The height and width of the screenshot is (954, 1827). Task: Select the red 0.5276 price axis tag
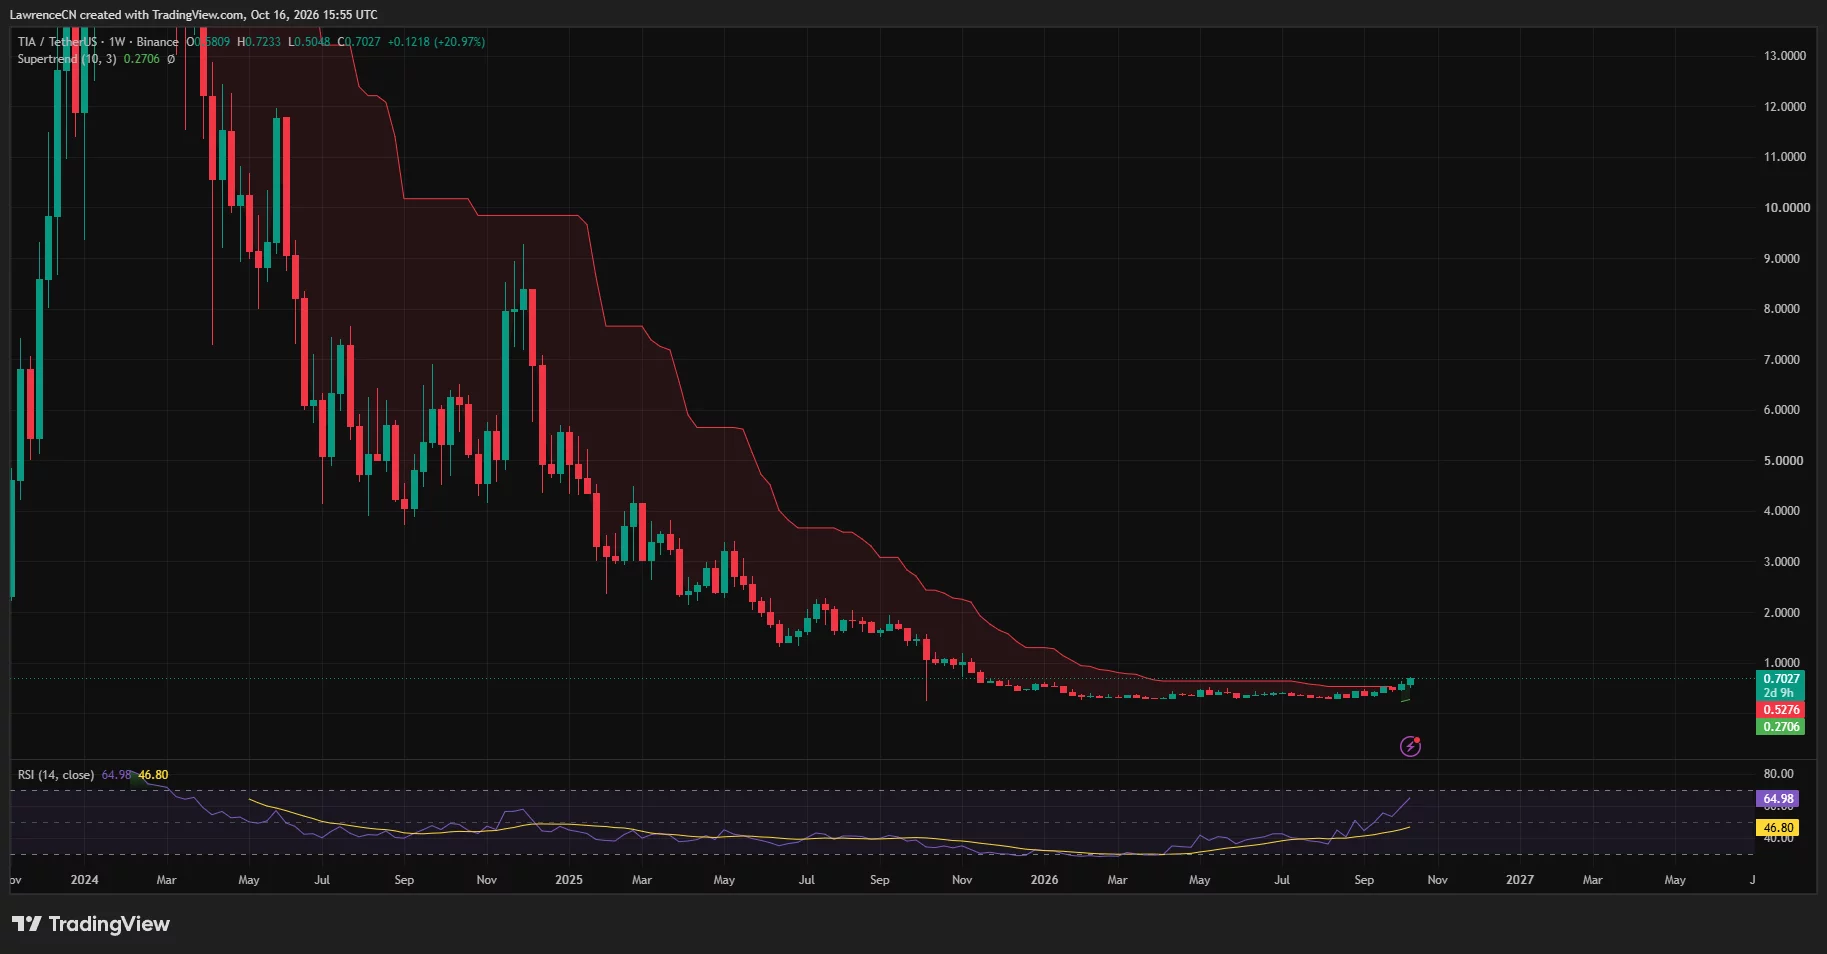[x=1781, y=710]
